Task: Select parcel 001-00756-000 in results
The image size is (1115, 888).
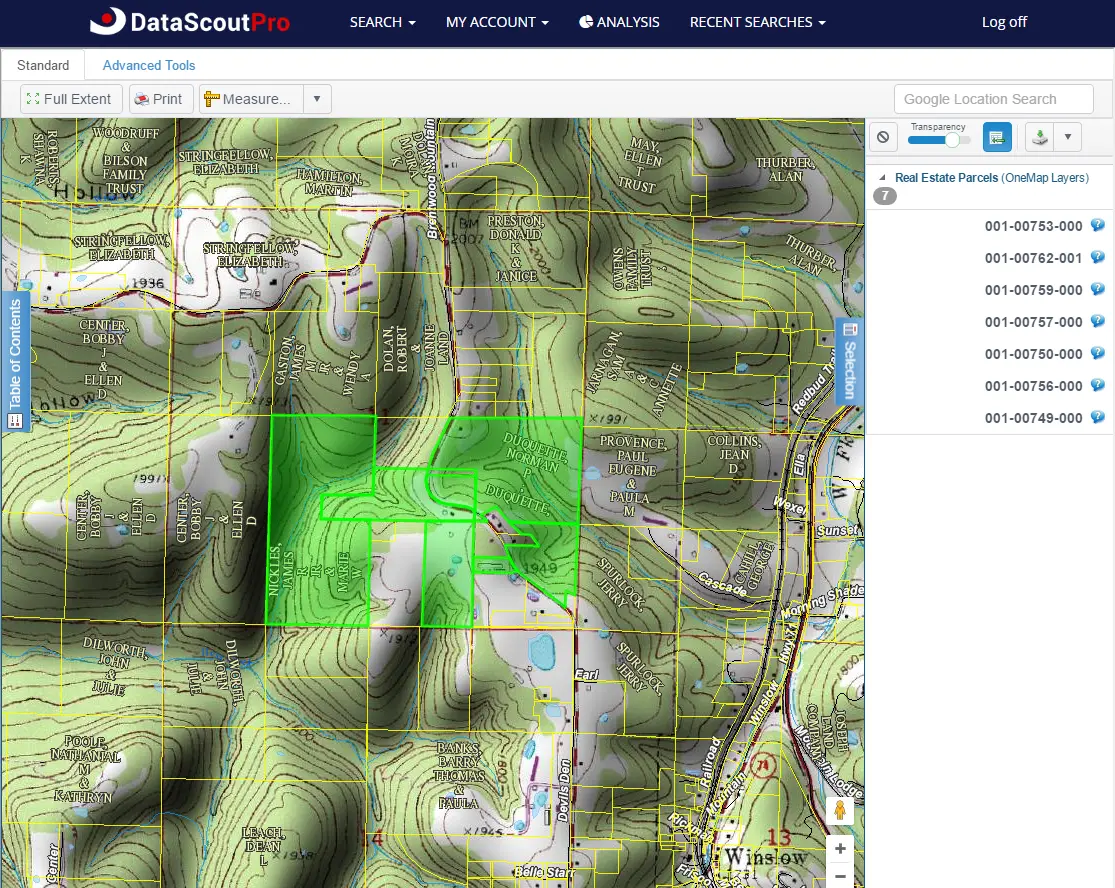Action: 1033,386
